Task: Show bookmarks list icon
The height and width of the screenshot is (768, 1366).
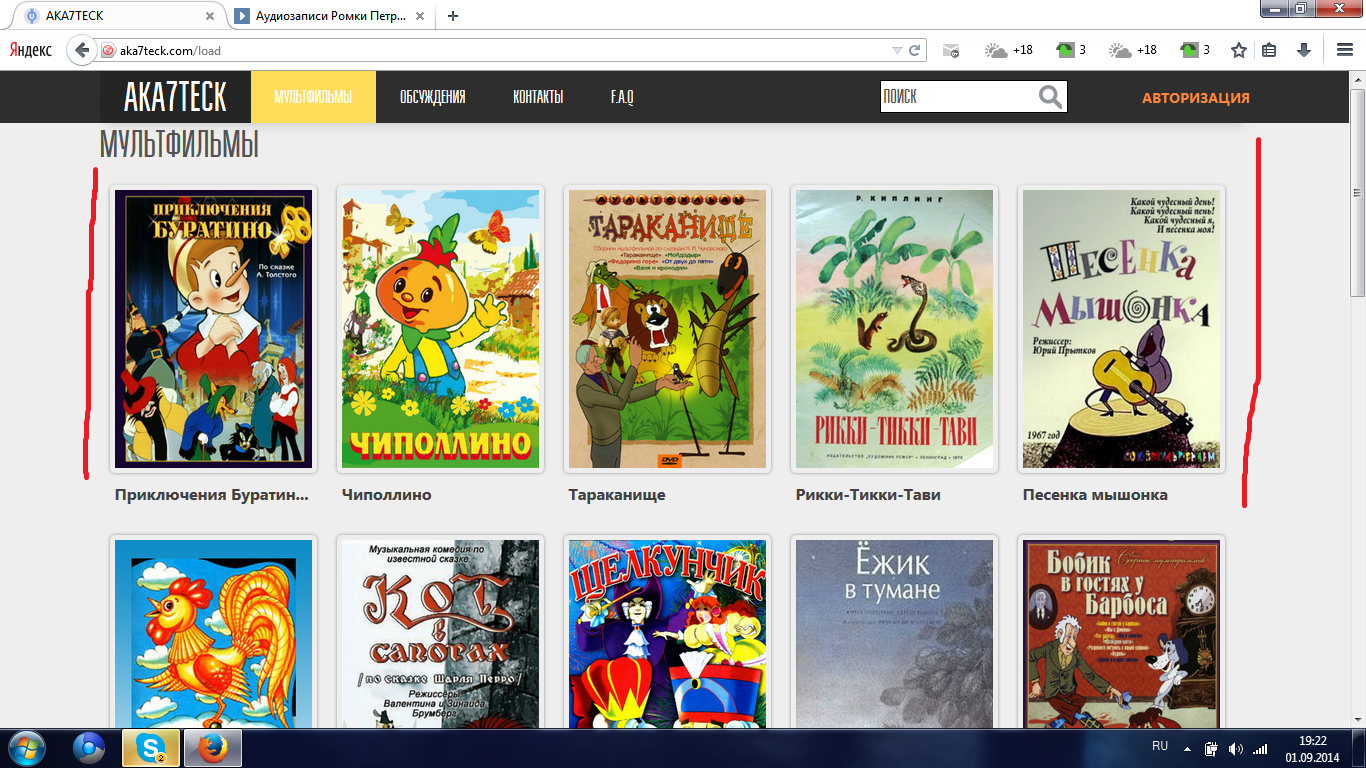Action: coord(1269,50)
